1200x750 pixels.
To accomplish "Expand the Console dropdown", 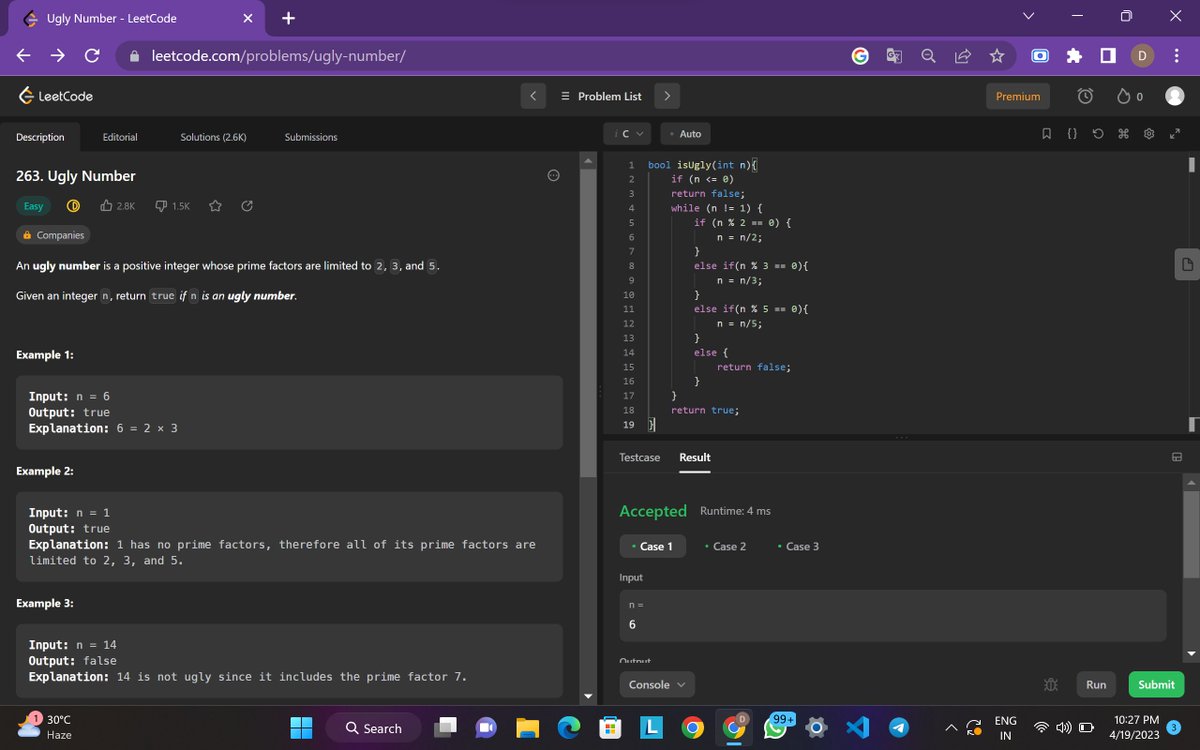I will tap(656, 685).
